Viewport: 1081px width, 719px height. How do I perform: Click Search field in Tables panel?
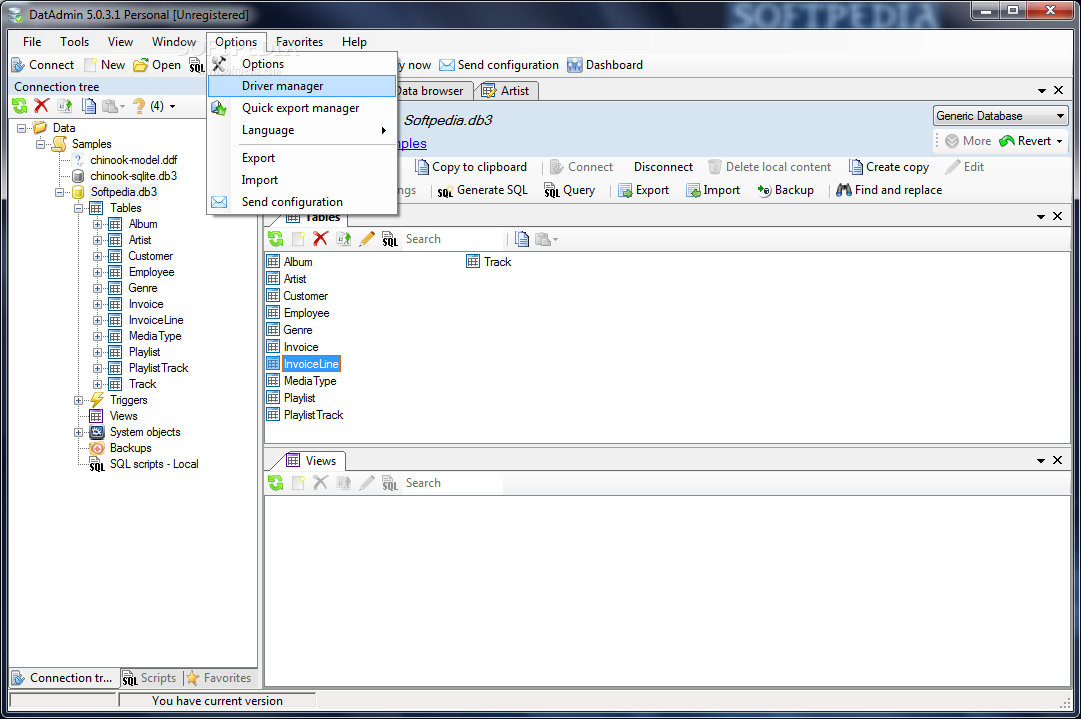454,239
